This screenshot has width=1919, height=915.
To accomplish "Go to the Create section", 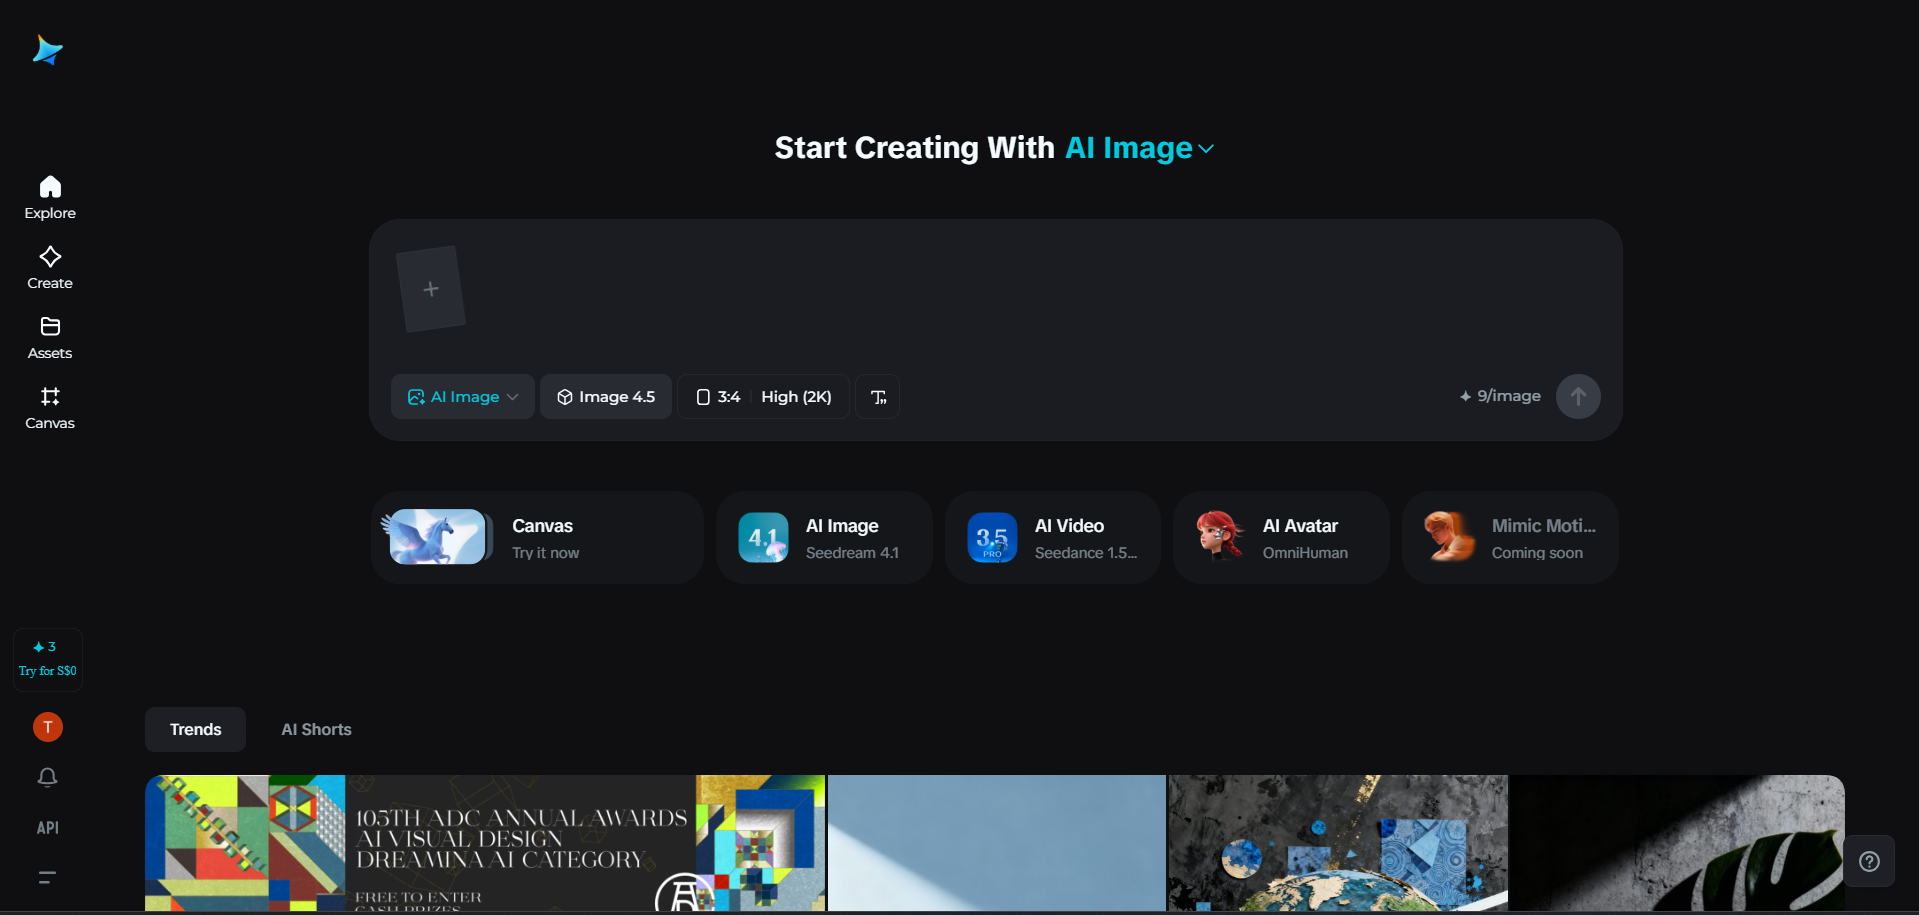I will [x=50, y=268].
